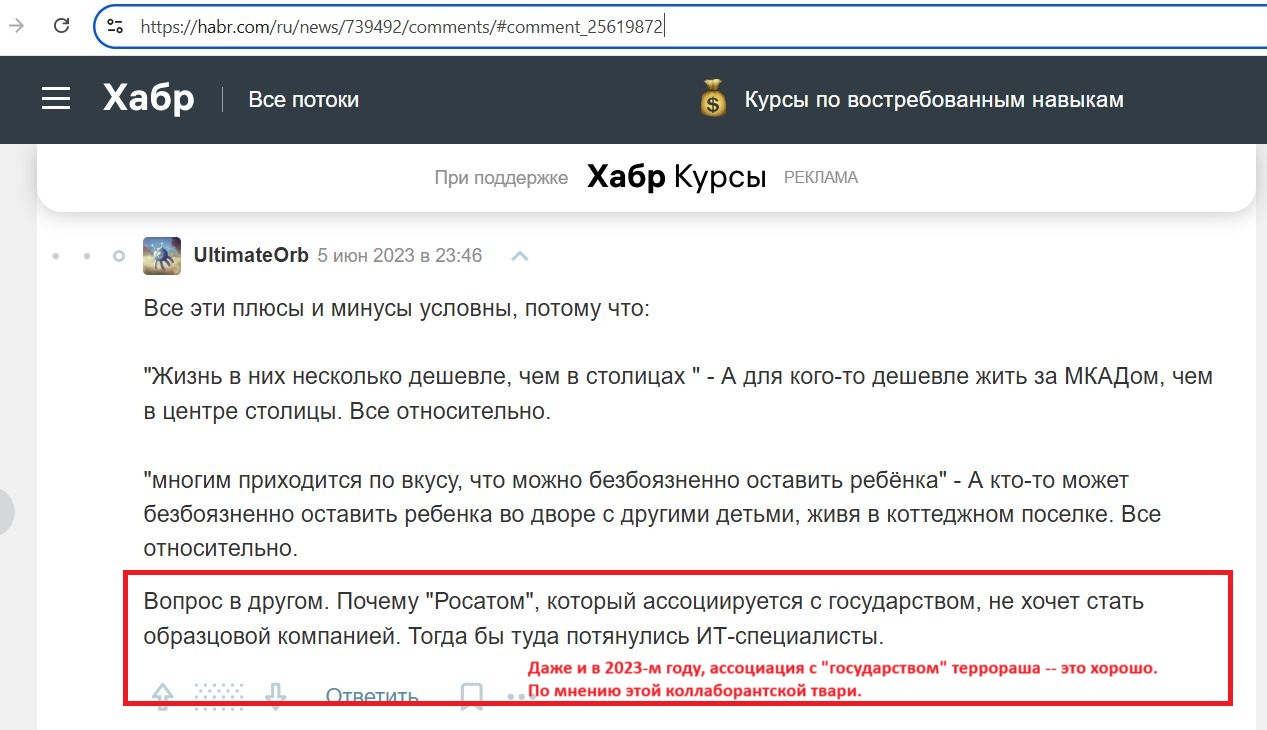The image size is (1267, 730).
Task: Open the hamburger menu on Хабр
Action: click(56, 99)
